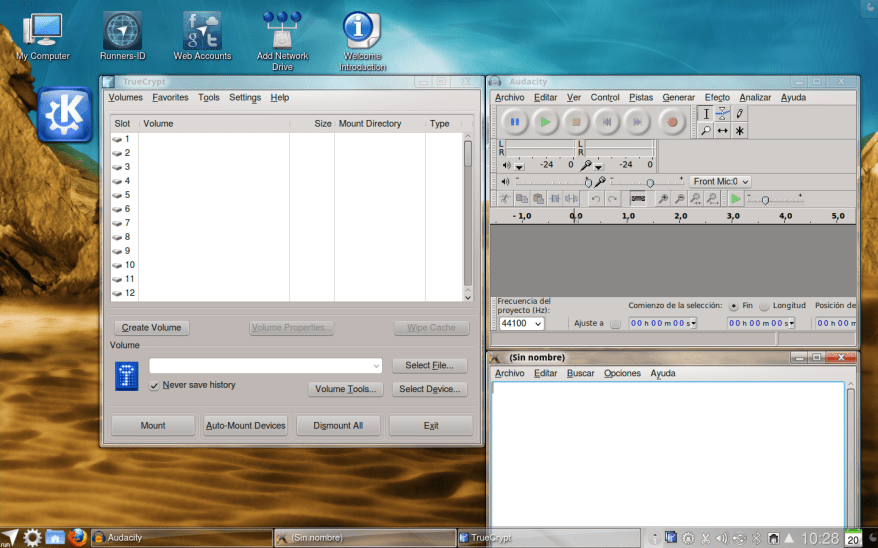Start recording with red Record button
This screenshot has height=548, width=878.
pyautogui.click(x=672, y=121)
